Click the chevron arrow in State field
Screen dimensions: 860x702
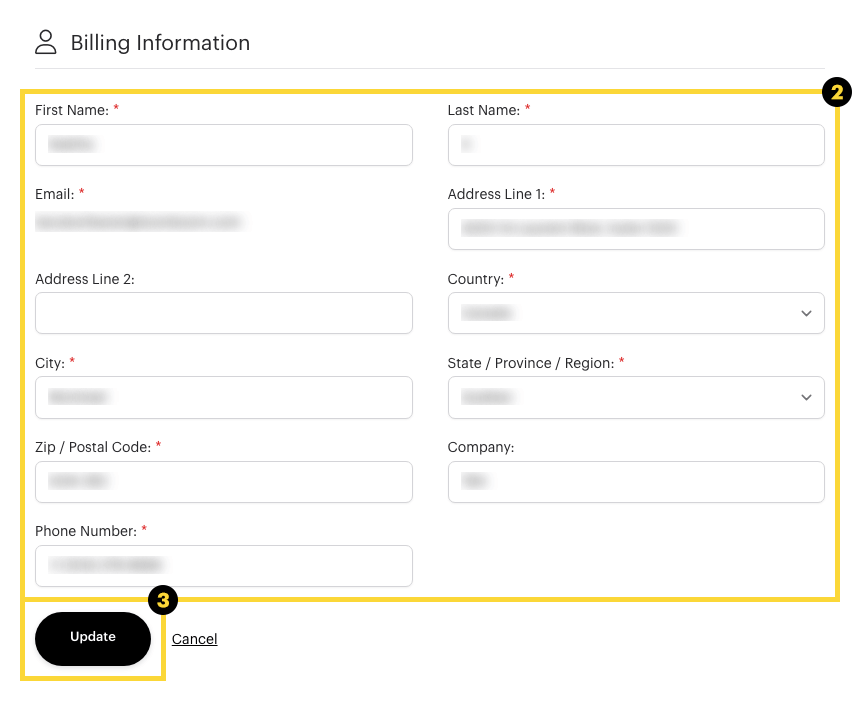pyautogui.click(x=806, y=397)
